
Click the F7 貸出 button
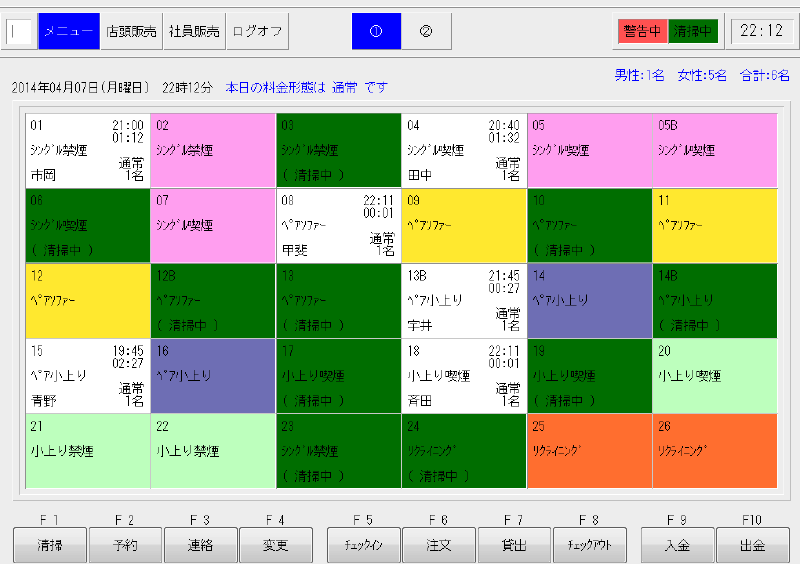[514, 546]
